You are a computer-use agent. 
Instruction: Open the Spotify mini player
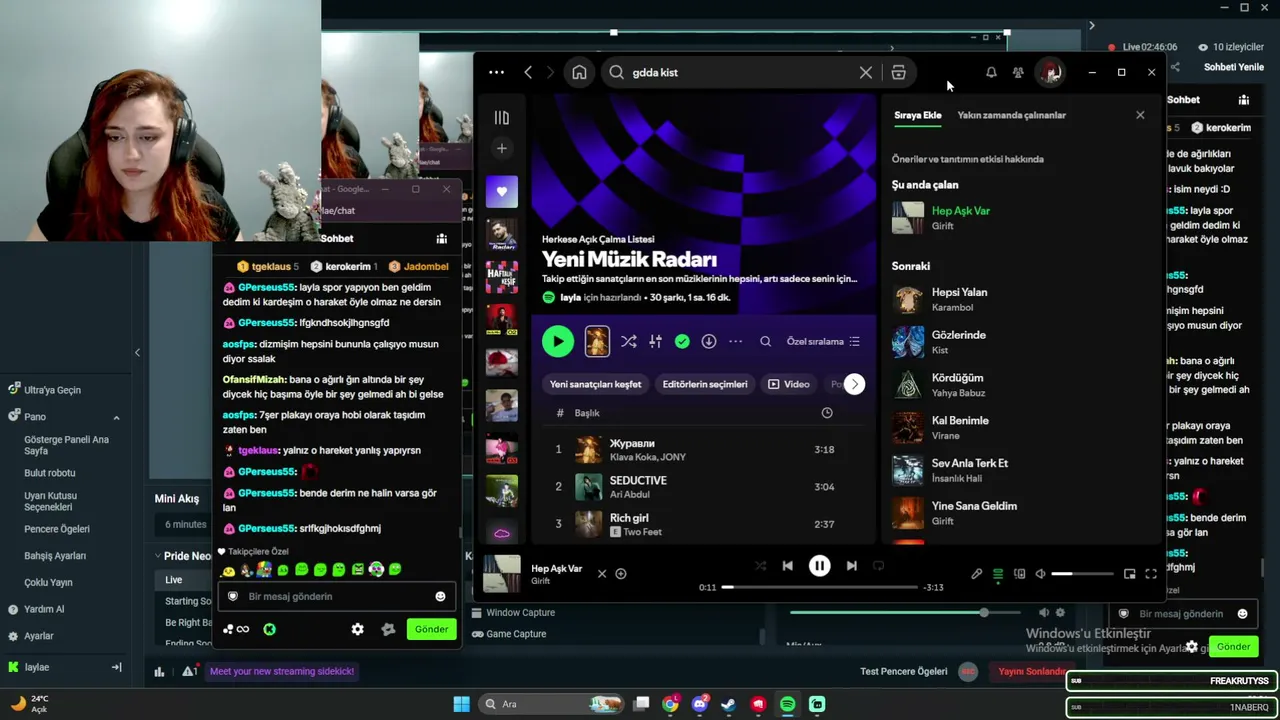click(x=1129, y=574)
